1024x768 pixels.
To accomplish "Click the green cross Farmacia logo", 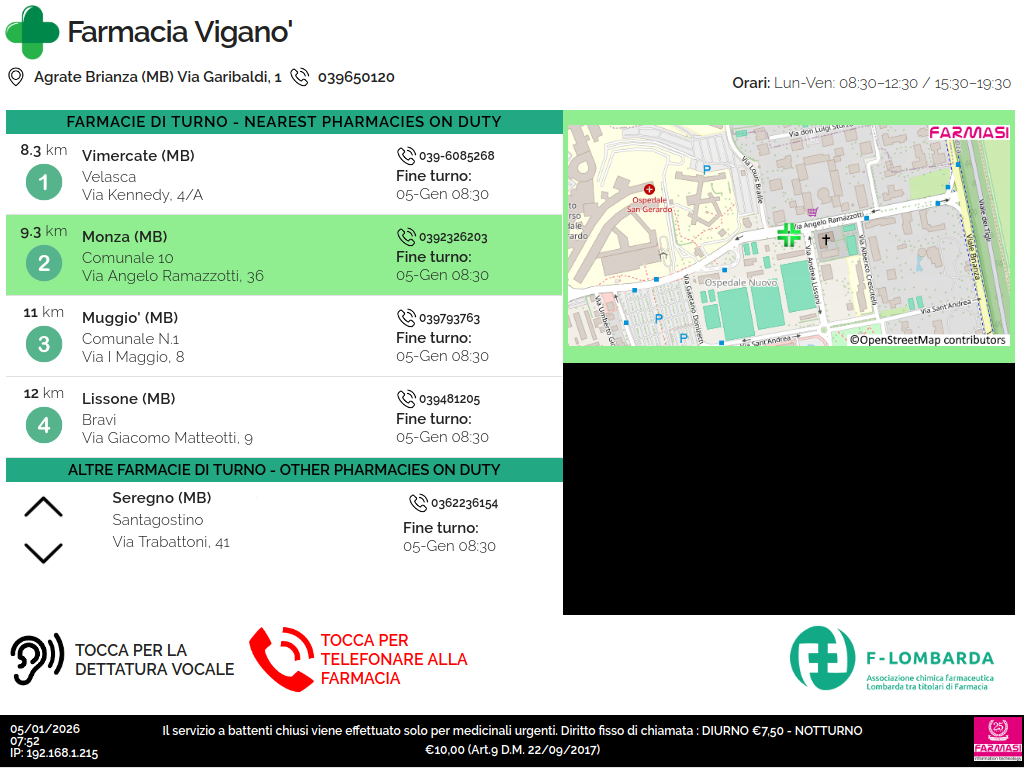I will click(x=33, y=32).
